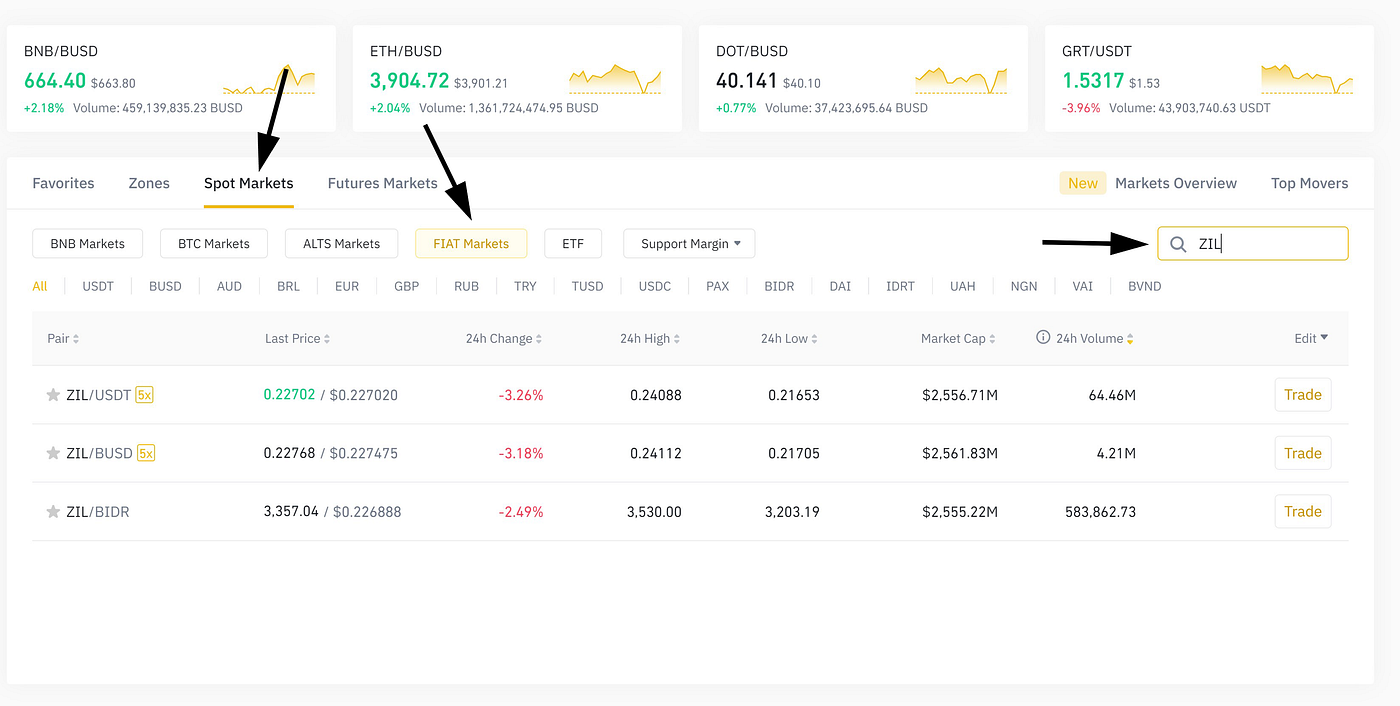Filter by BUSD quote currency

click(165, 286)
